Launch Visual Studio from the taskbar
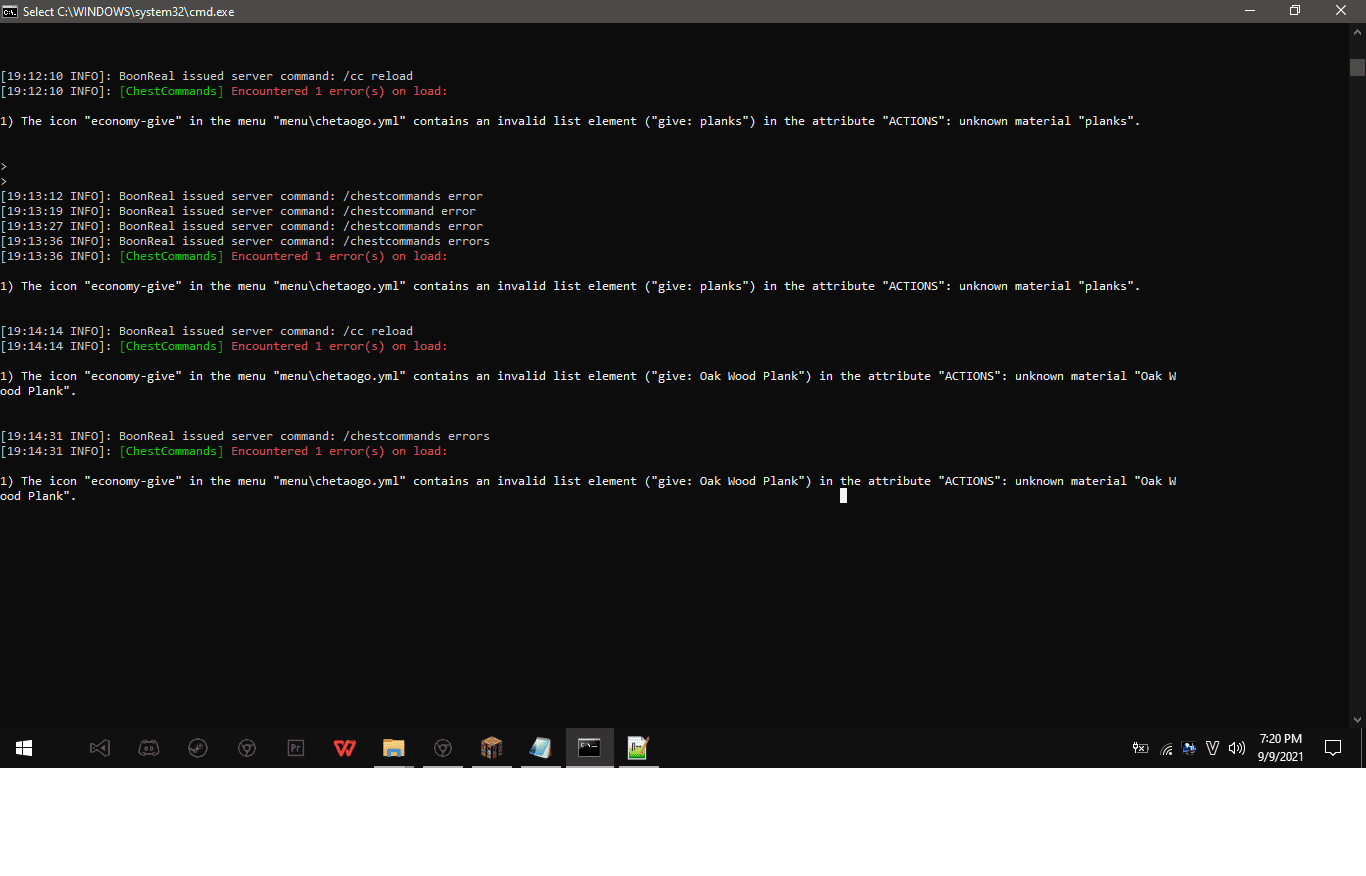 coord(99,748)
